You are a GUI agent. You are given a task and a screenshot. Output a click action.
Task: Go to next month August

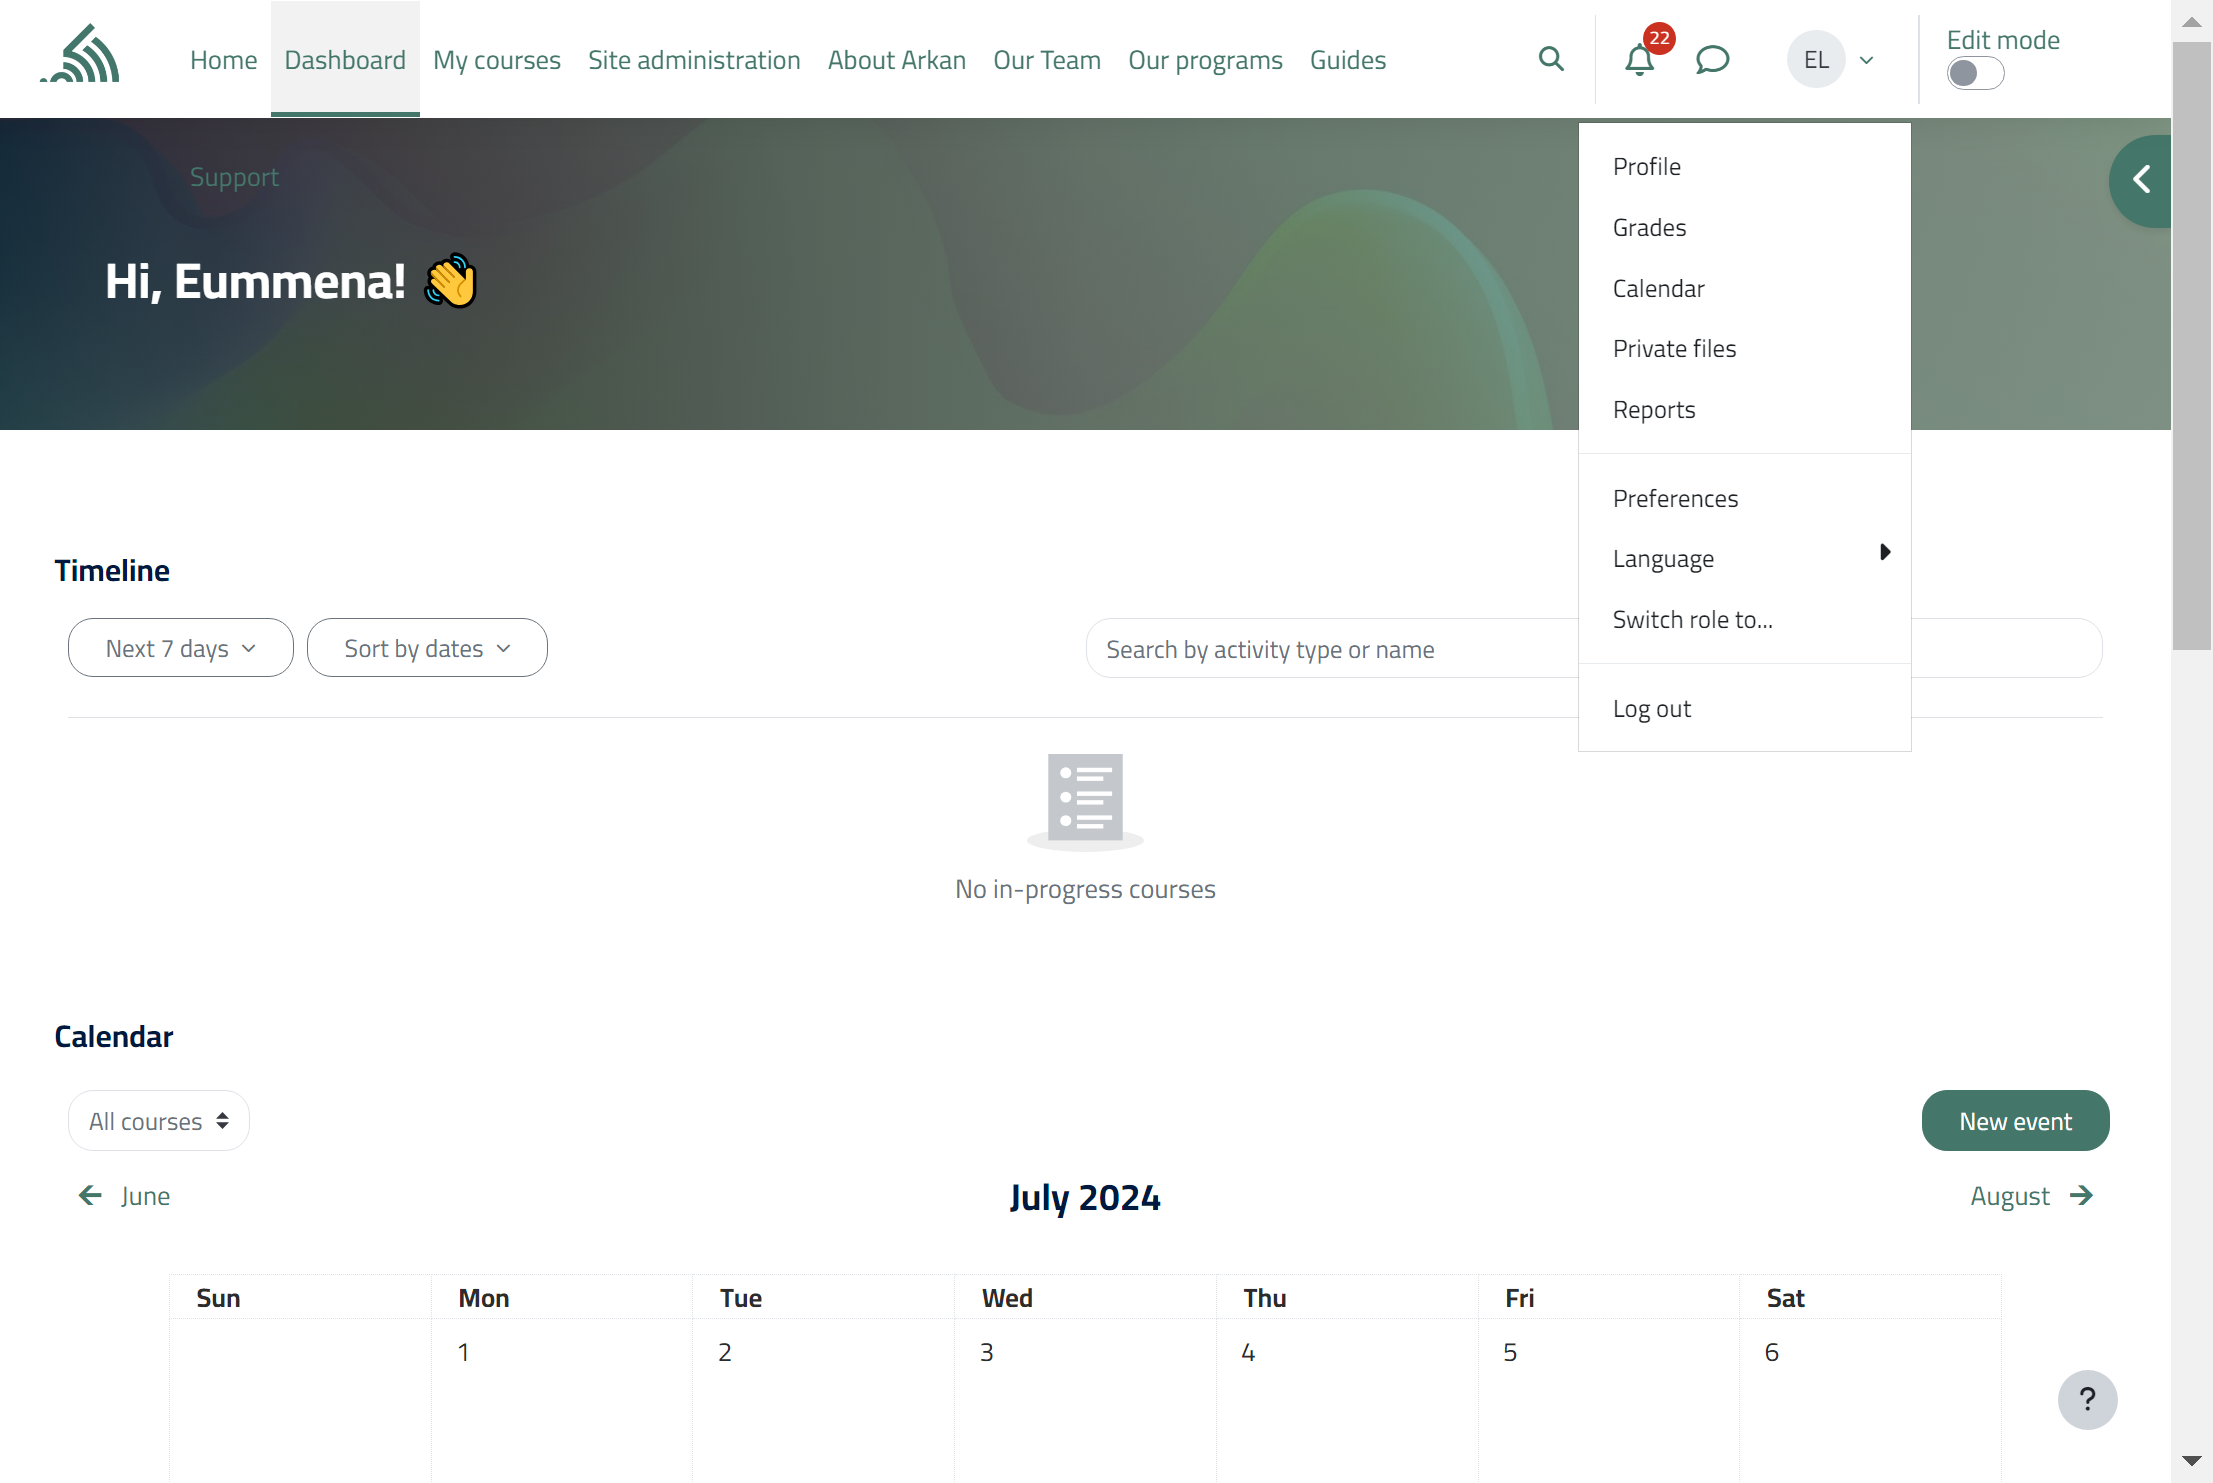pos(2031,1196)
